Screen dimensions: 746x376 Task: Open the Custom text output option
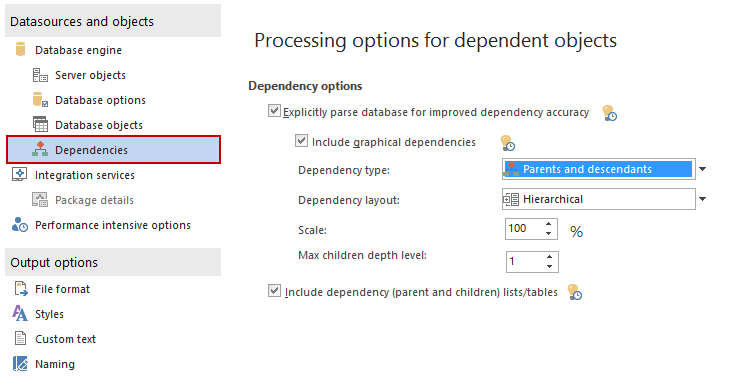tap(66, 339)
